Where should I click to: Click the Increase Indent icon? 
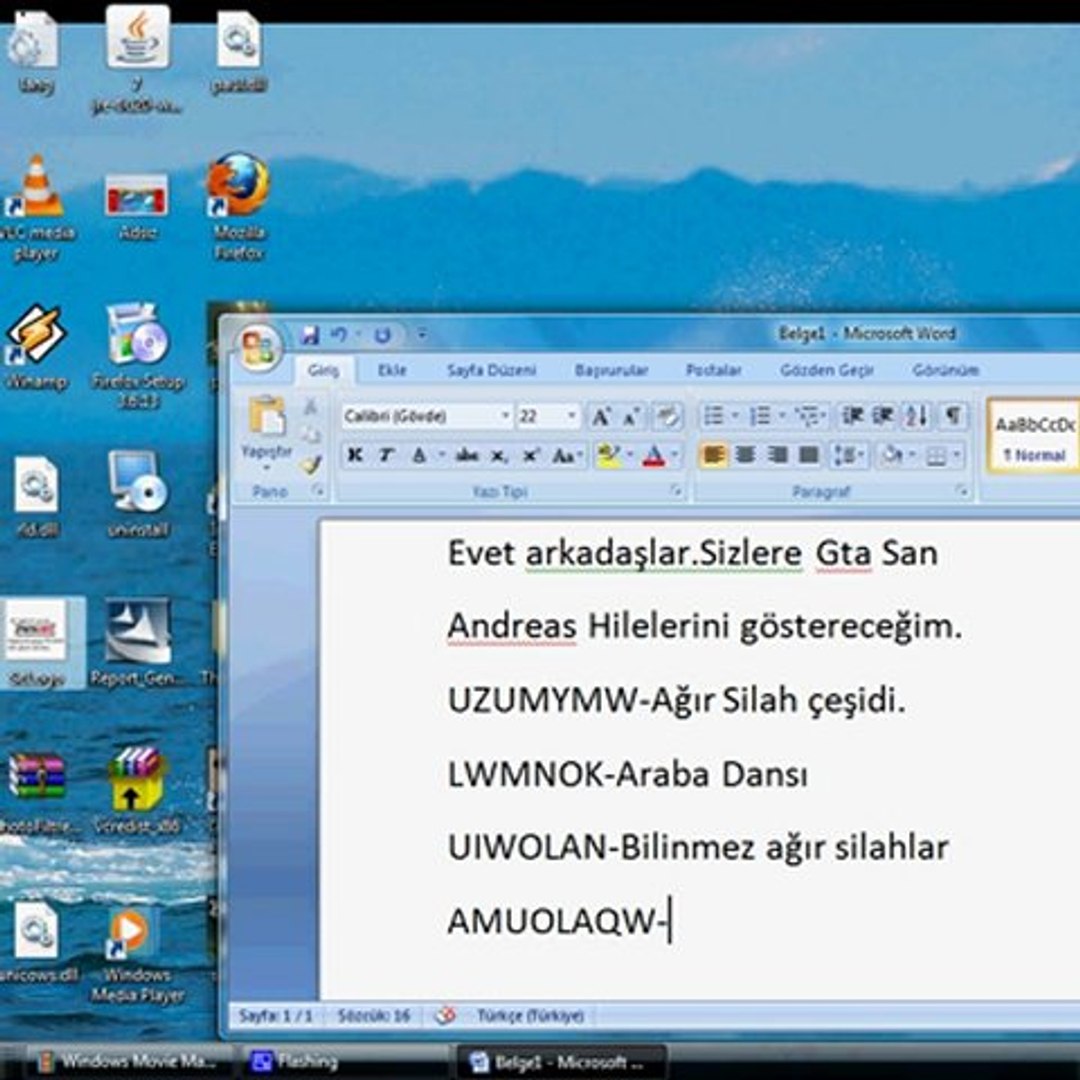click(x=883, y=416)
